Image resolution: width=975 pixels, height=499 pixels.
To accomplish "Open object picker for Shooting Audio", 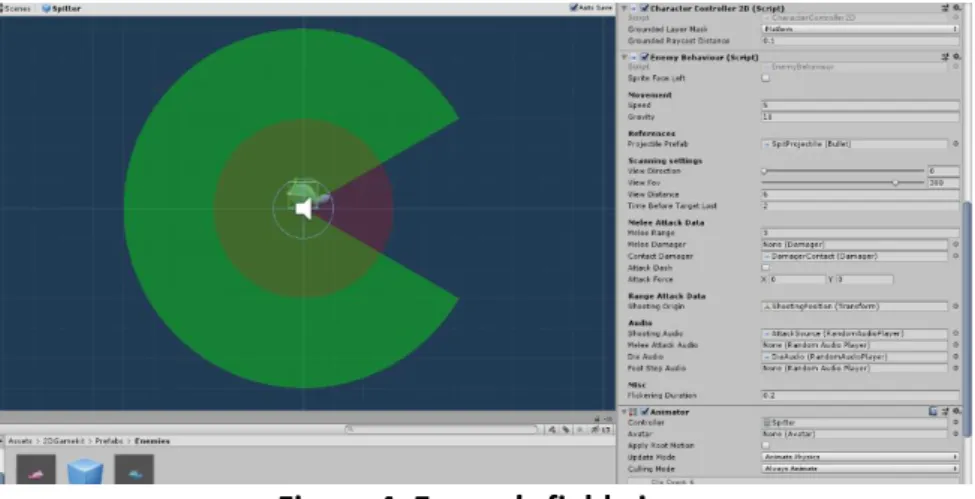I will click(956, 333).
